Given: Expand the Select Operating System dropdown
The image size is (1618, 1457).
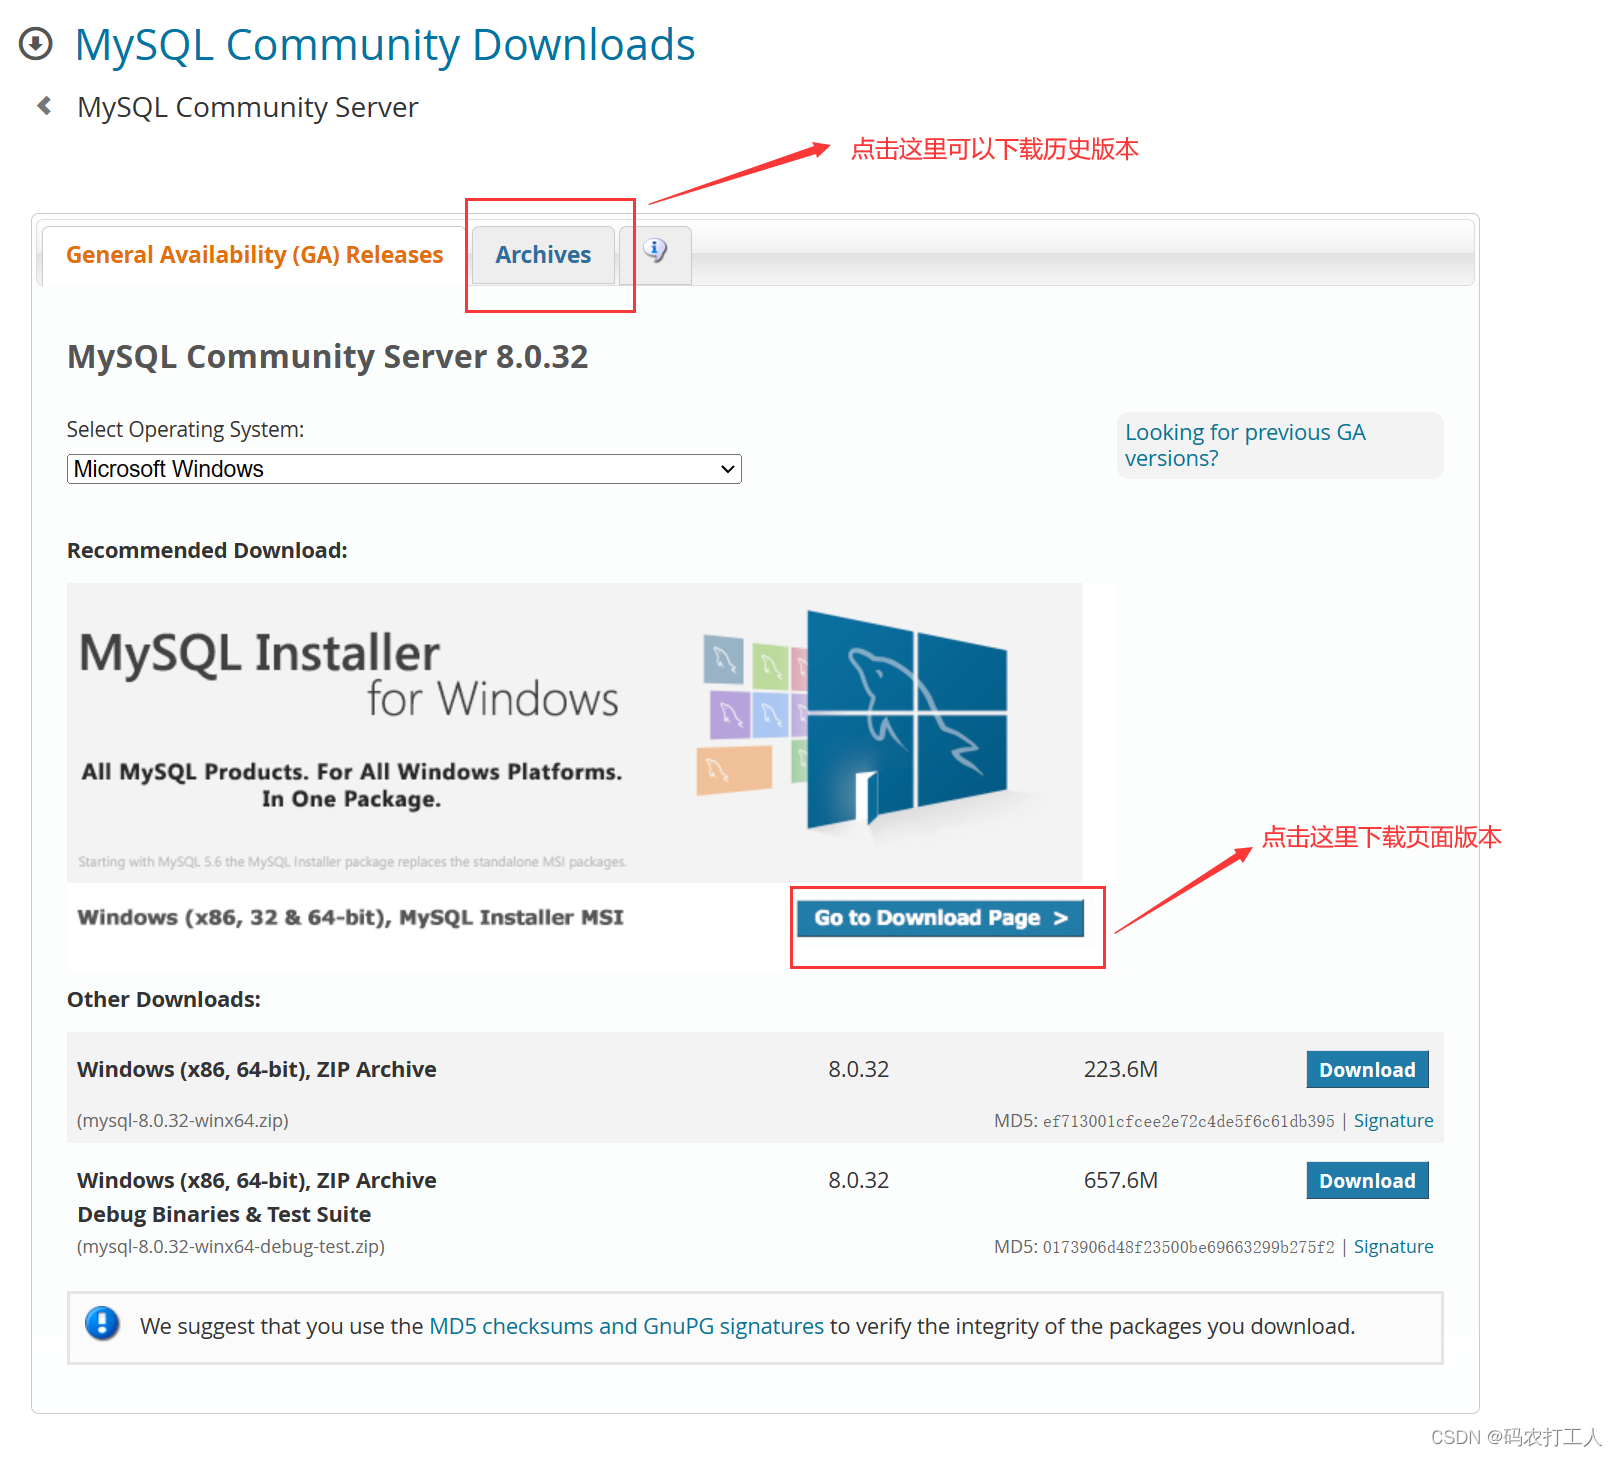Looking at the screenshot, I should (x=404, y=469).
